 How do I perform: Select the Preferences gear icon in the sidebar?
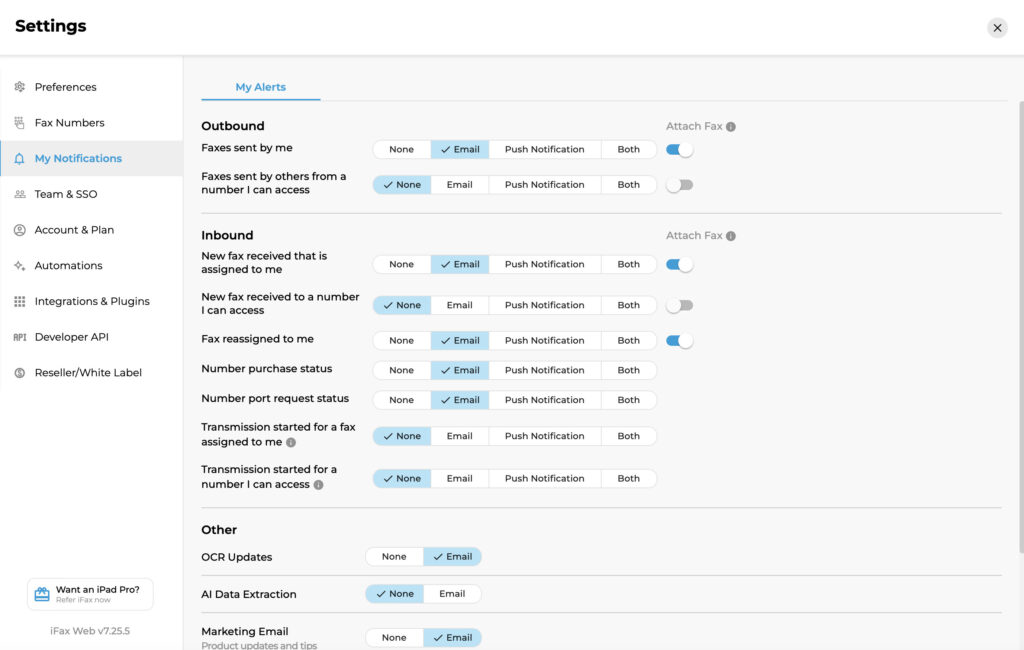[x=19, y=87]
